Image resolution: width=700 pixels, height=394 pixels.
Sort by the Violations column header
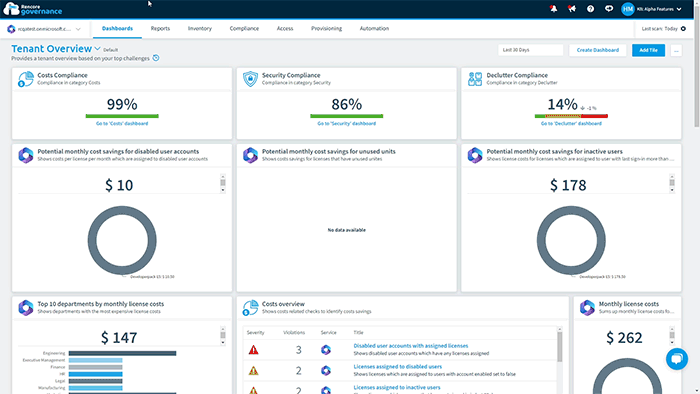tap(294, 332)
